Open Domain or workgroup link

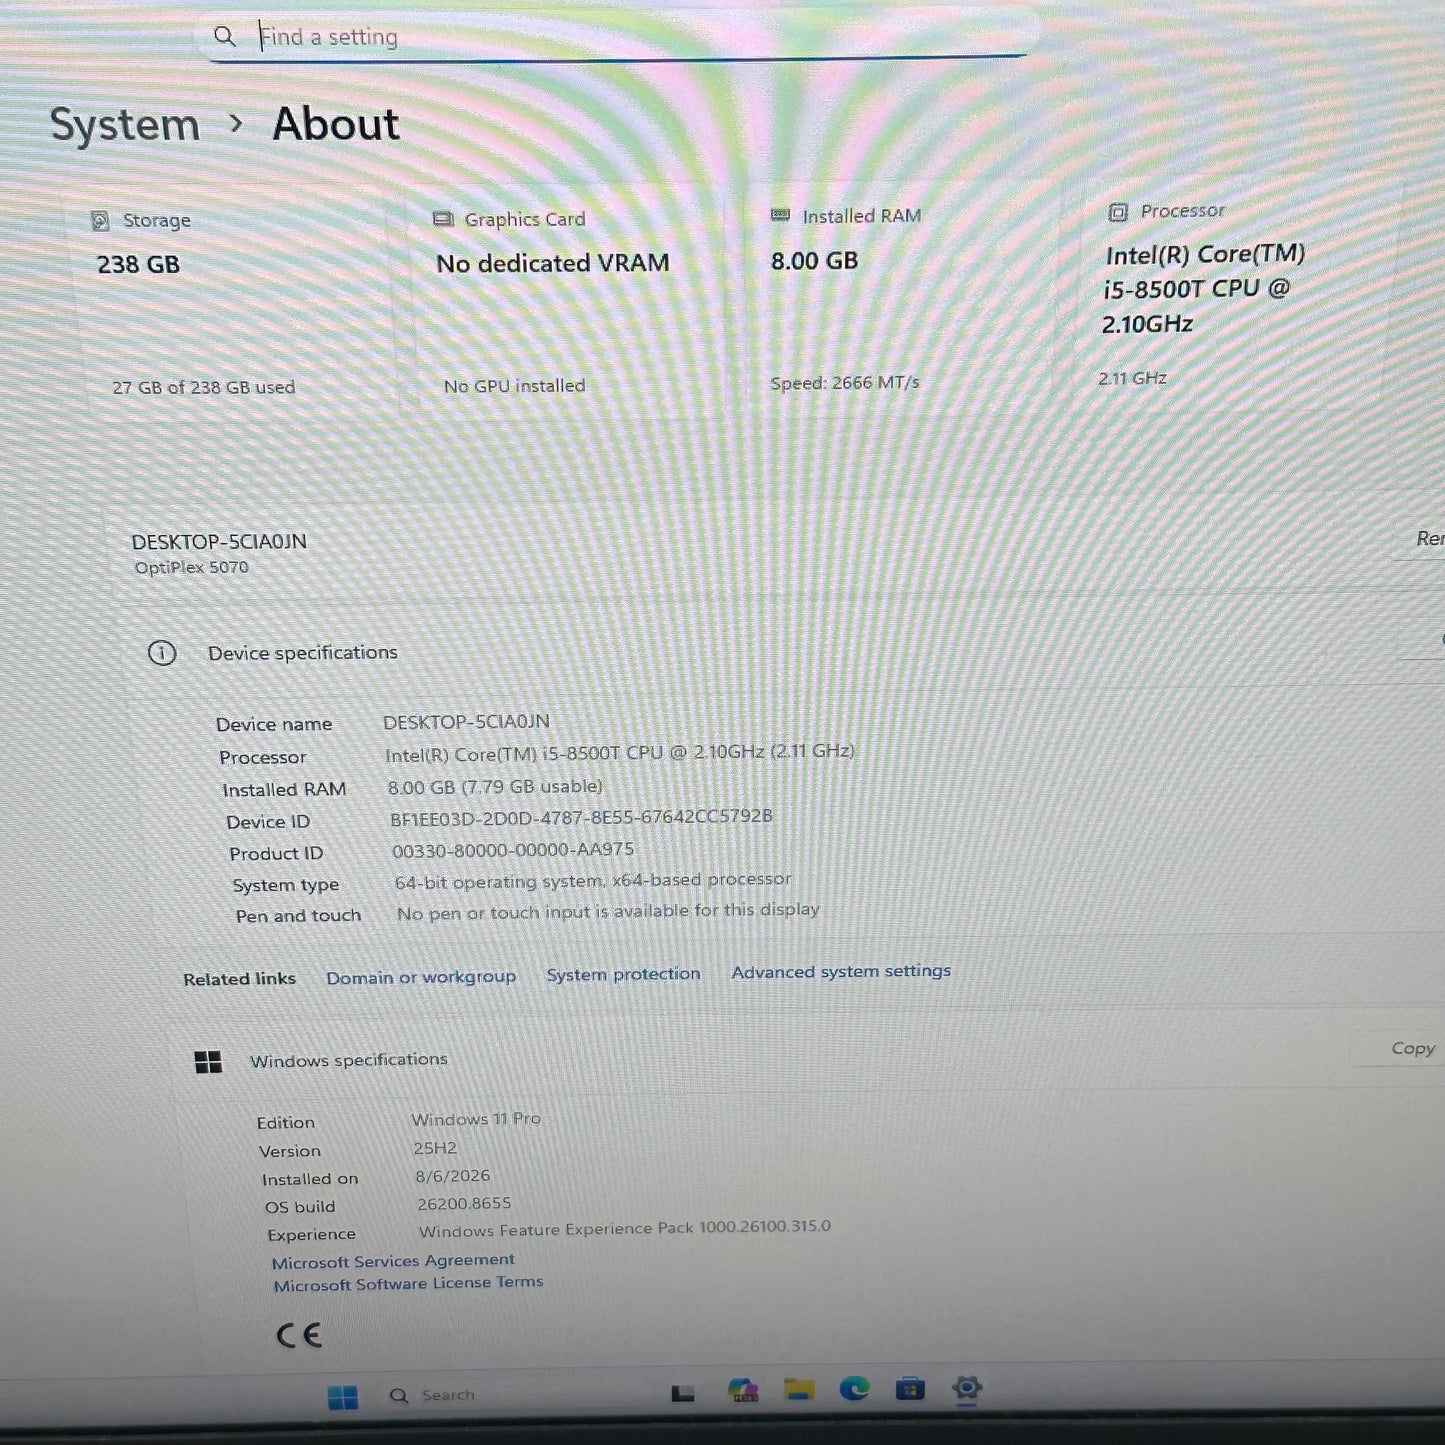421,977
